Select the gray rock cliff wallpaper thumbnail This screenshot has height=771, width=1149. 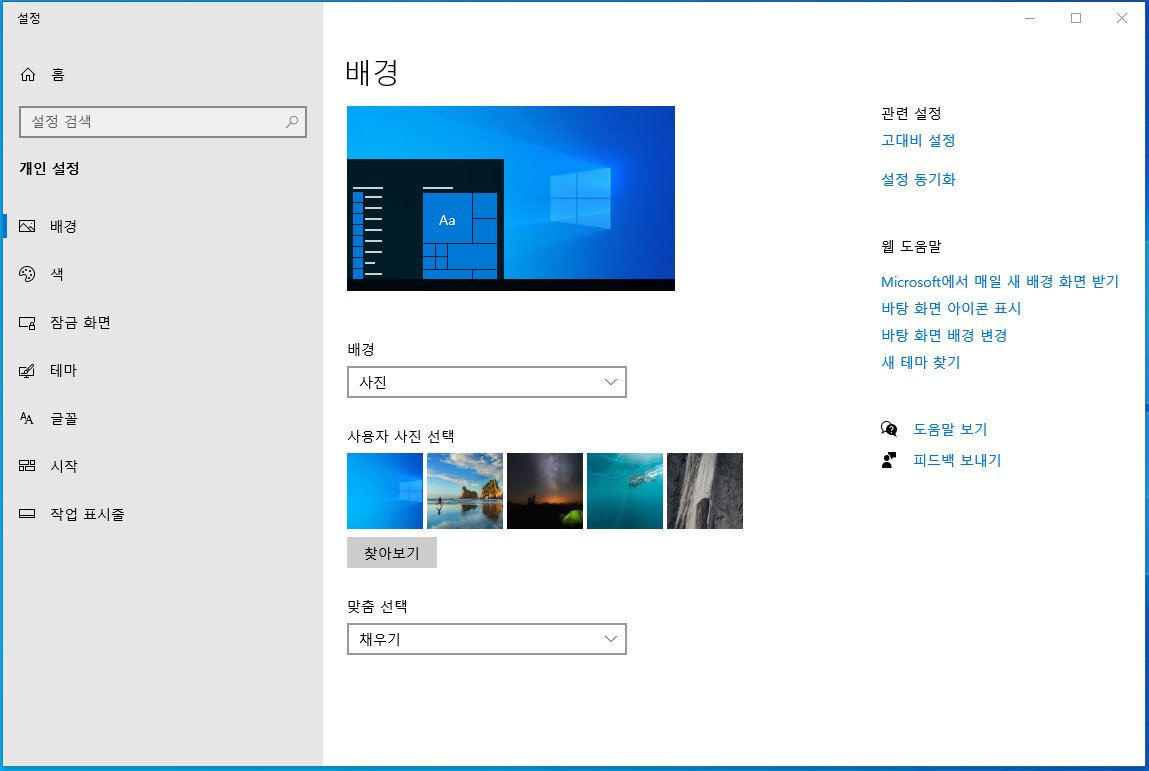(x=704, y=491)
